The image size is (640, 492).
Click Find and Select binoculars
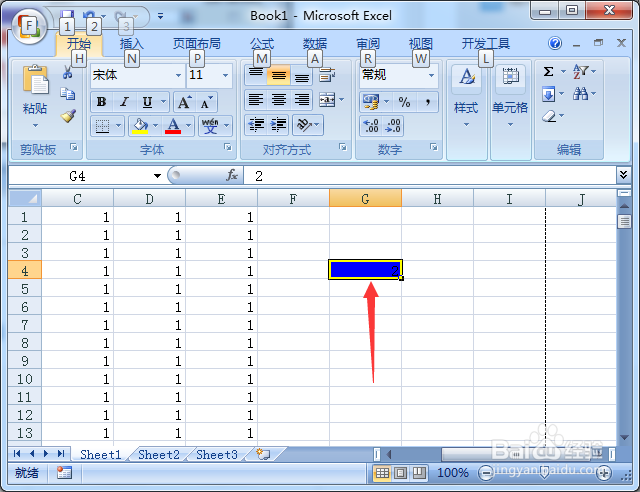580,94
